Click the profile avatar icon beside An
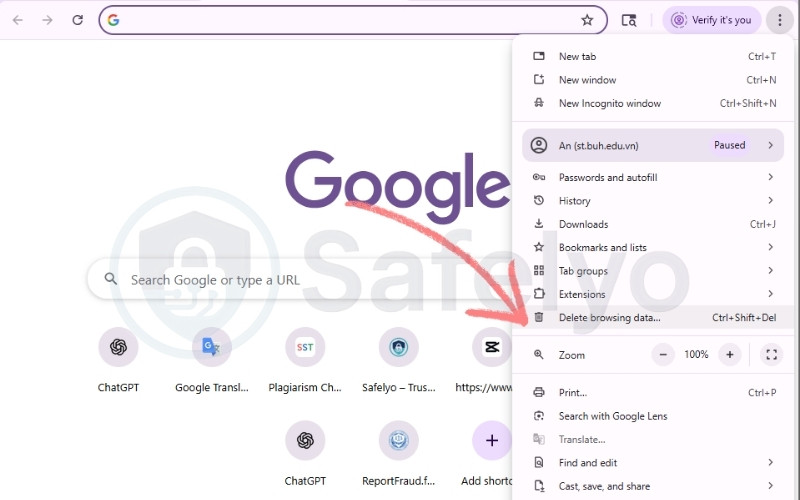This screenshot has height=500, width=800. (539, 145)
